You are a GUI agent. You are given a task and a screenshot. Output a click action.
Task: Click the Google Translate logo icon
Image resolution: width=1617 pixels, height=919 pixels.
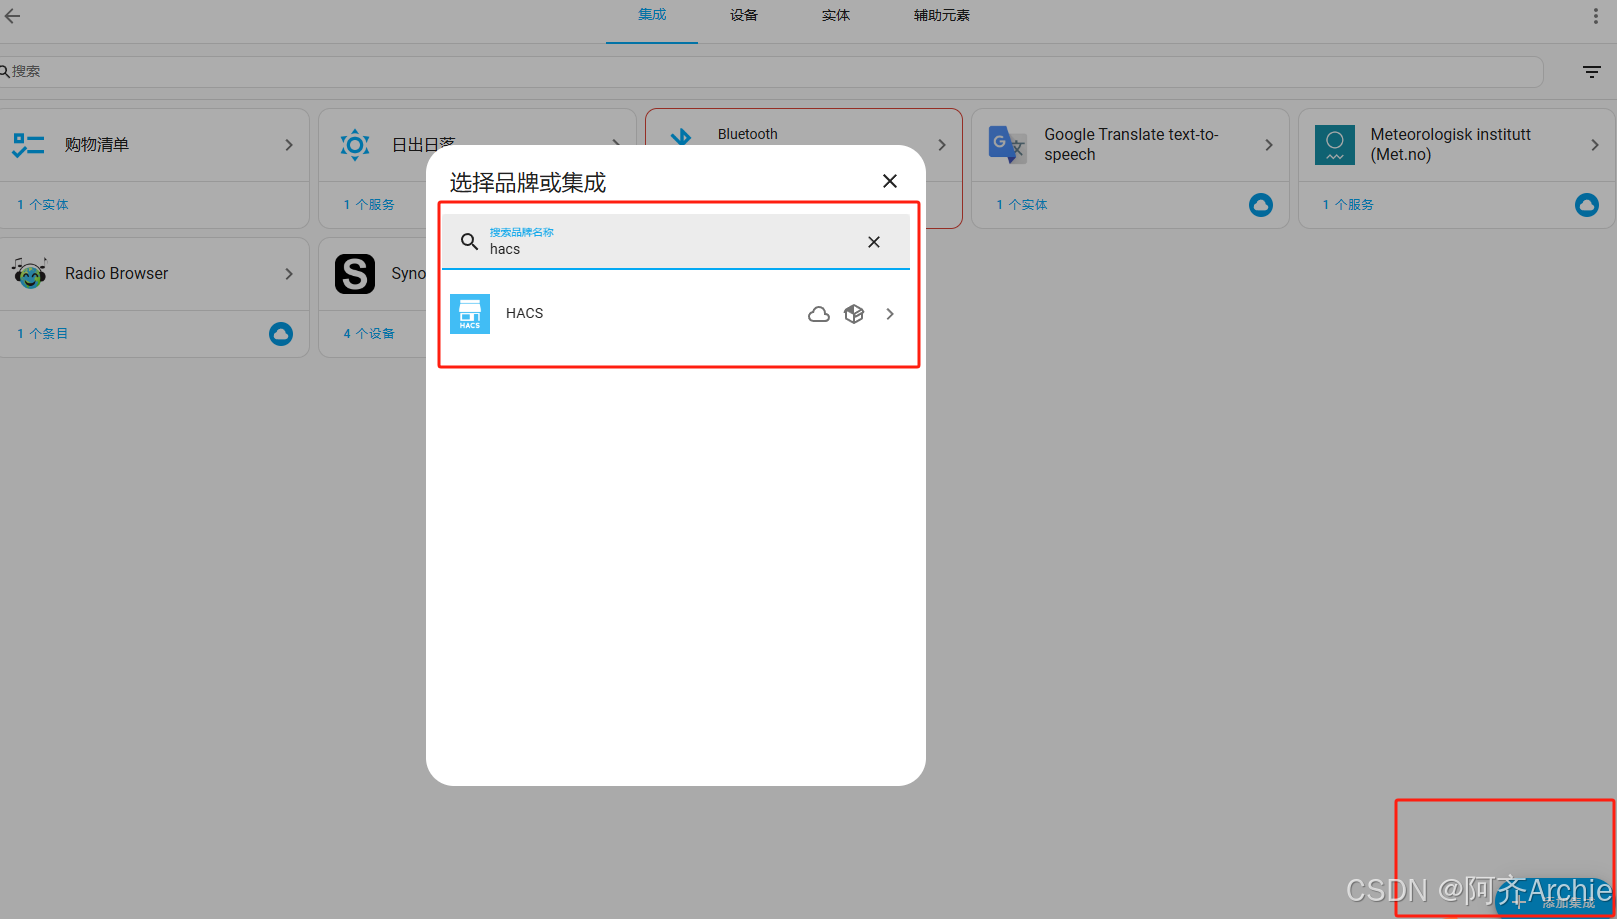click(1008, 145)
